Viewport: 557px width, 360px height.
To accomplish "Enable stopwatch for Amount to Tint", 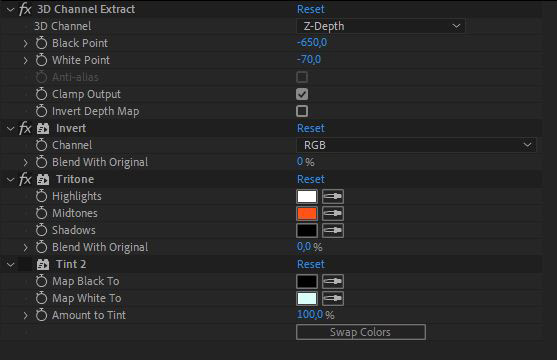I will click(x=41, y=315).
